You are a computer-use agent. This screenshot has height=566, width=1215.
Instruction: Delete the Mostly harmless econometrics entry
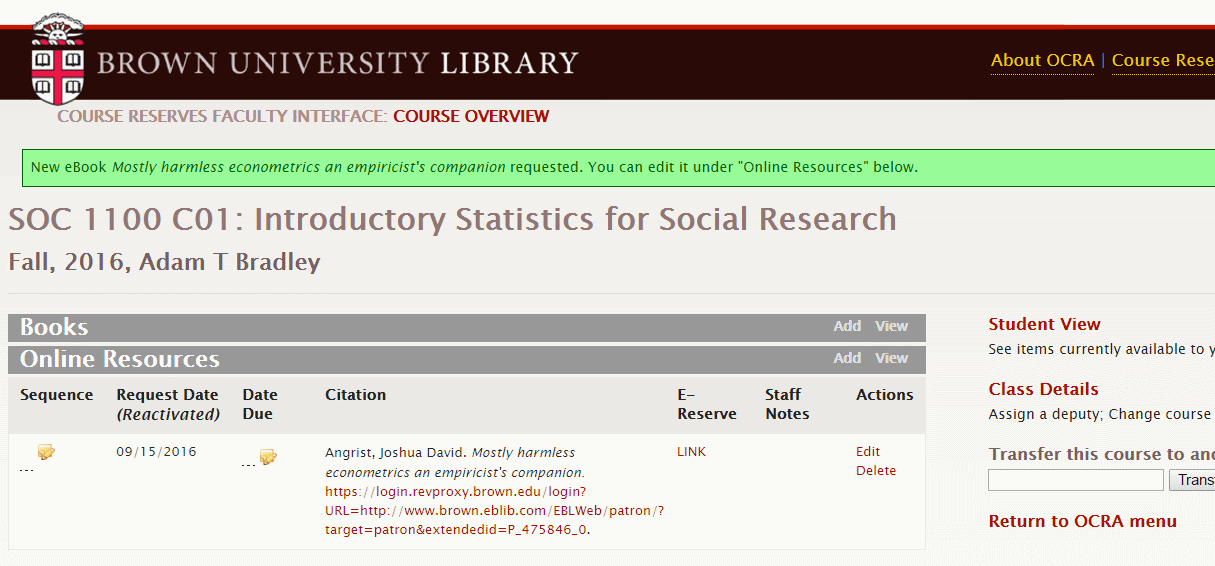pos(876,471)
